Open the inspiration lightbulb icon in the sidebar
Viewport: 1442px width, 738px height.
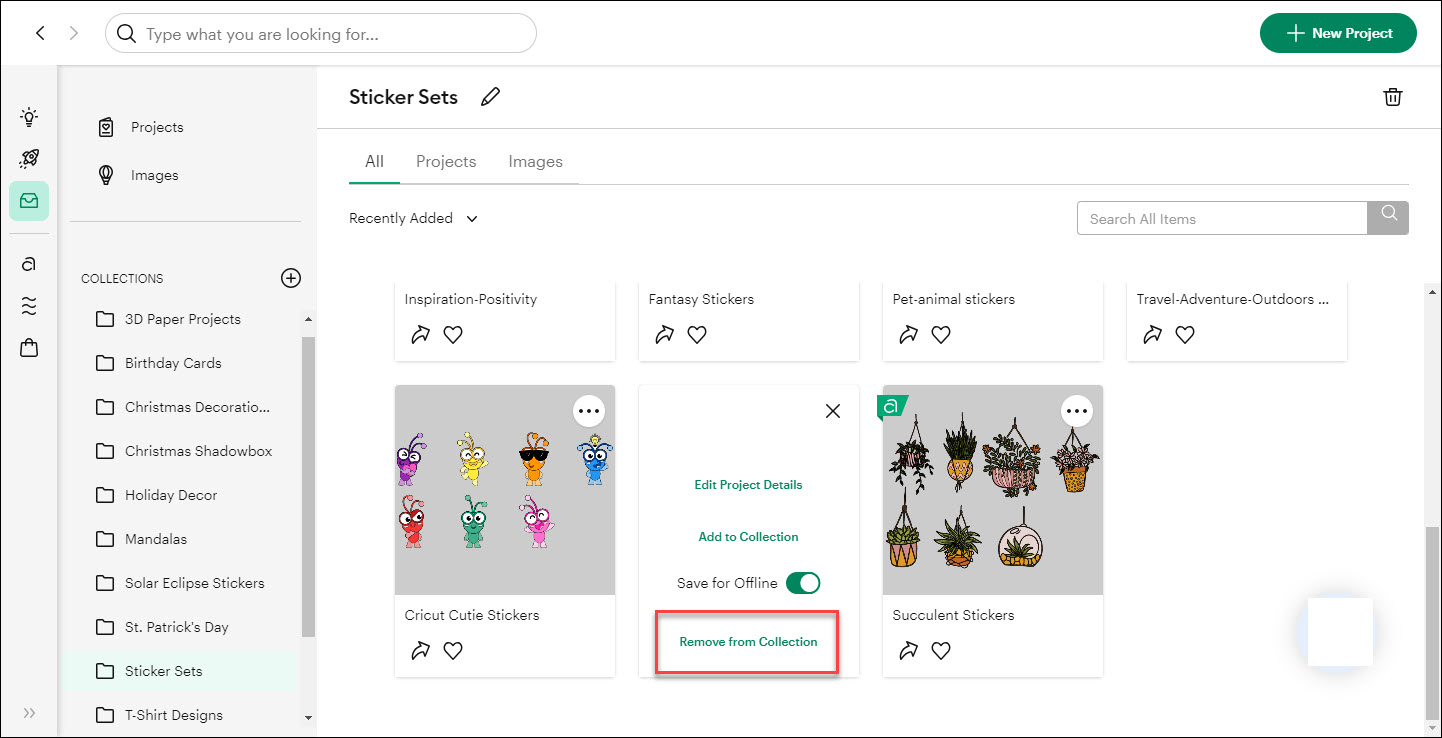pyautogui.click(x=29, y=116)
